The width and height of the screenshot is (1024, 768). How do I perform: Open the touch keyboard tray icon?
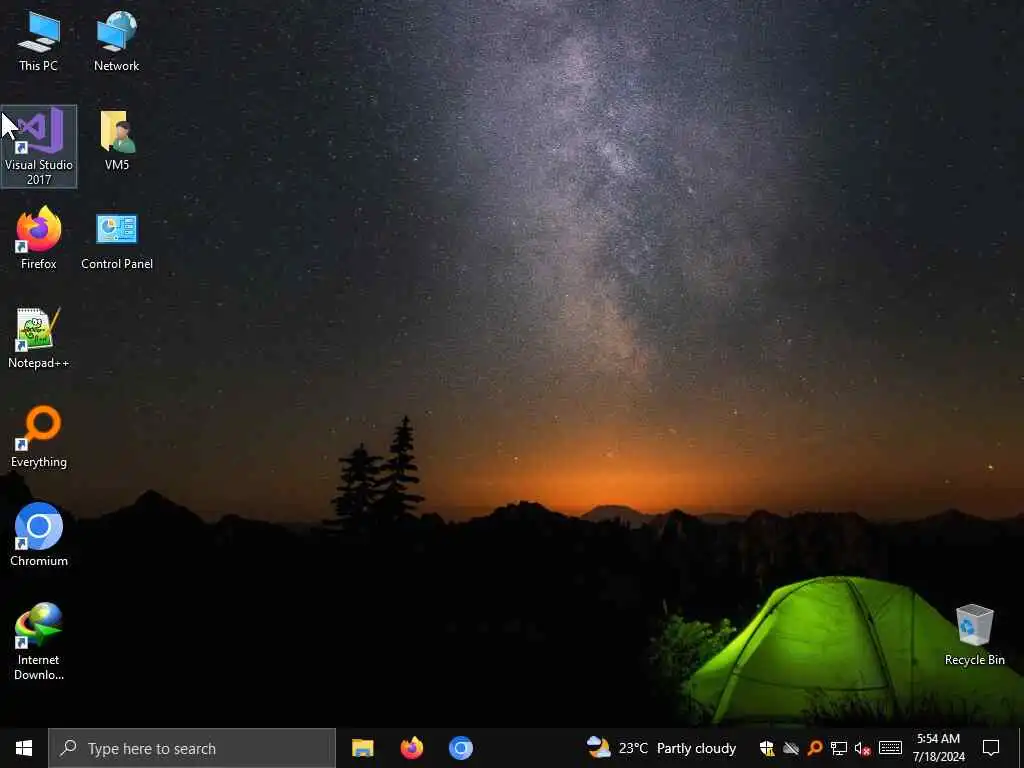pyautogui.click(x=890, y=748)
